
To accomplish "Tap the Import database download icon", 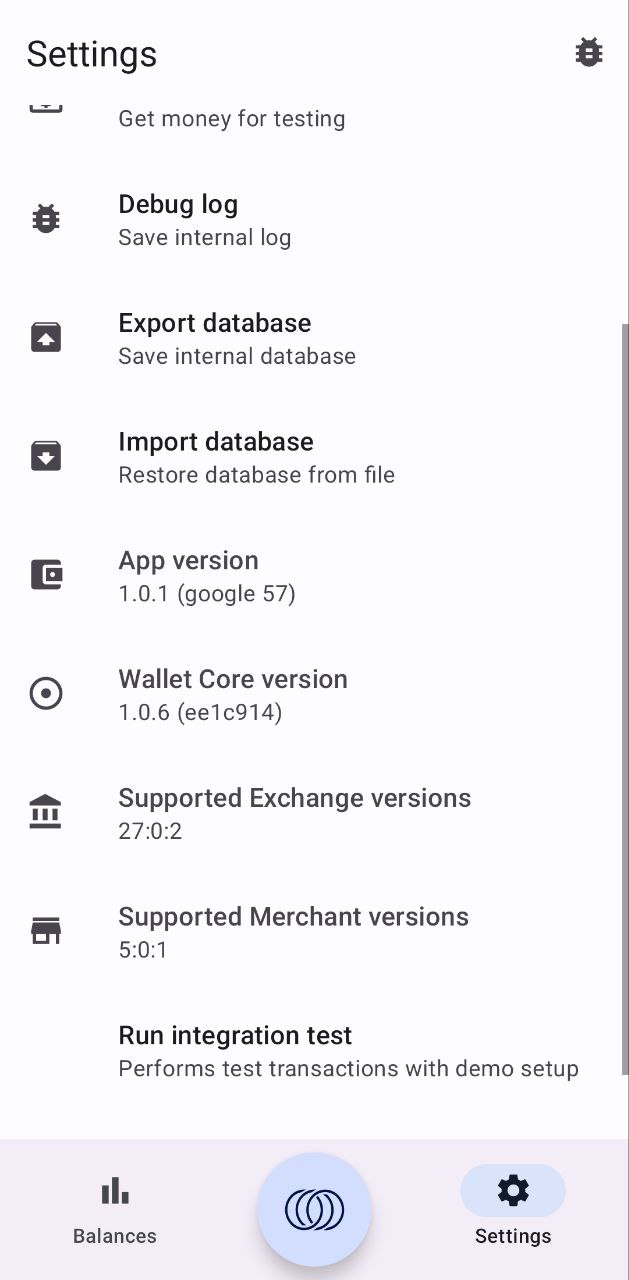I will coord(46,457).
